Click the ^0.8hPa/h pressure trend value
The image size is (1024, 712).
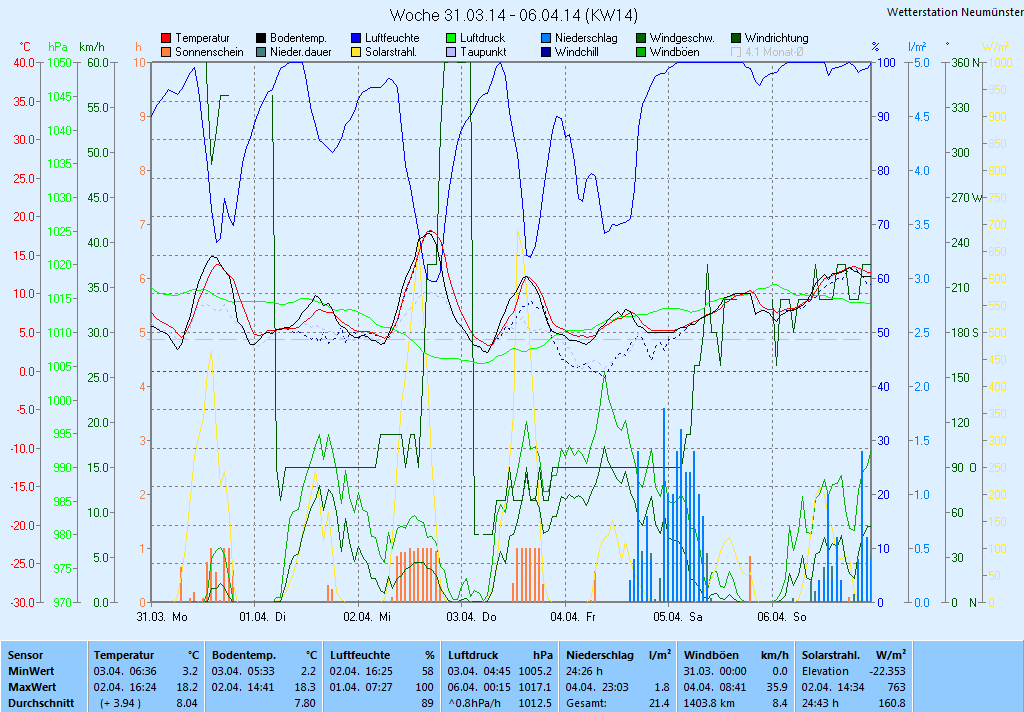[477, 704]
